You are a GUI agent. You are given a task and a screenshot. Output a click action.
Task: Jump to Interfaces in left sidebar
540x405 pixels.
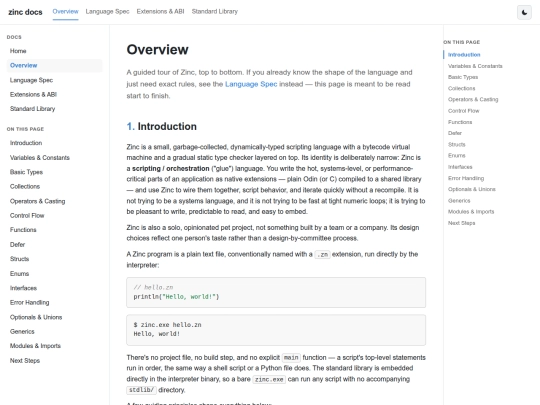tap(54, 288)
